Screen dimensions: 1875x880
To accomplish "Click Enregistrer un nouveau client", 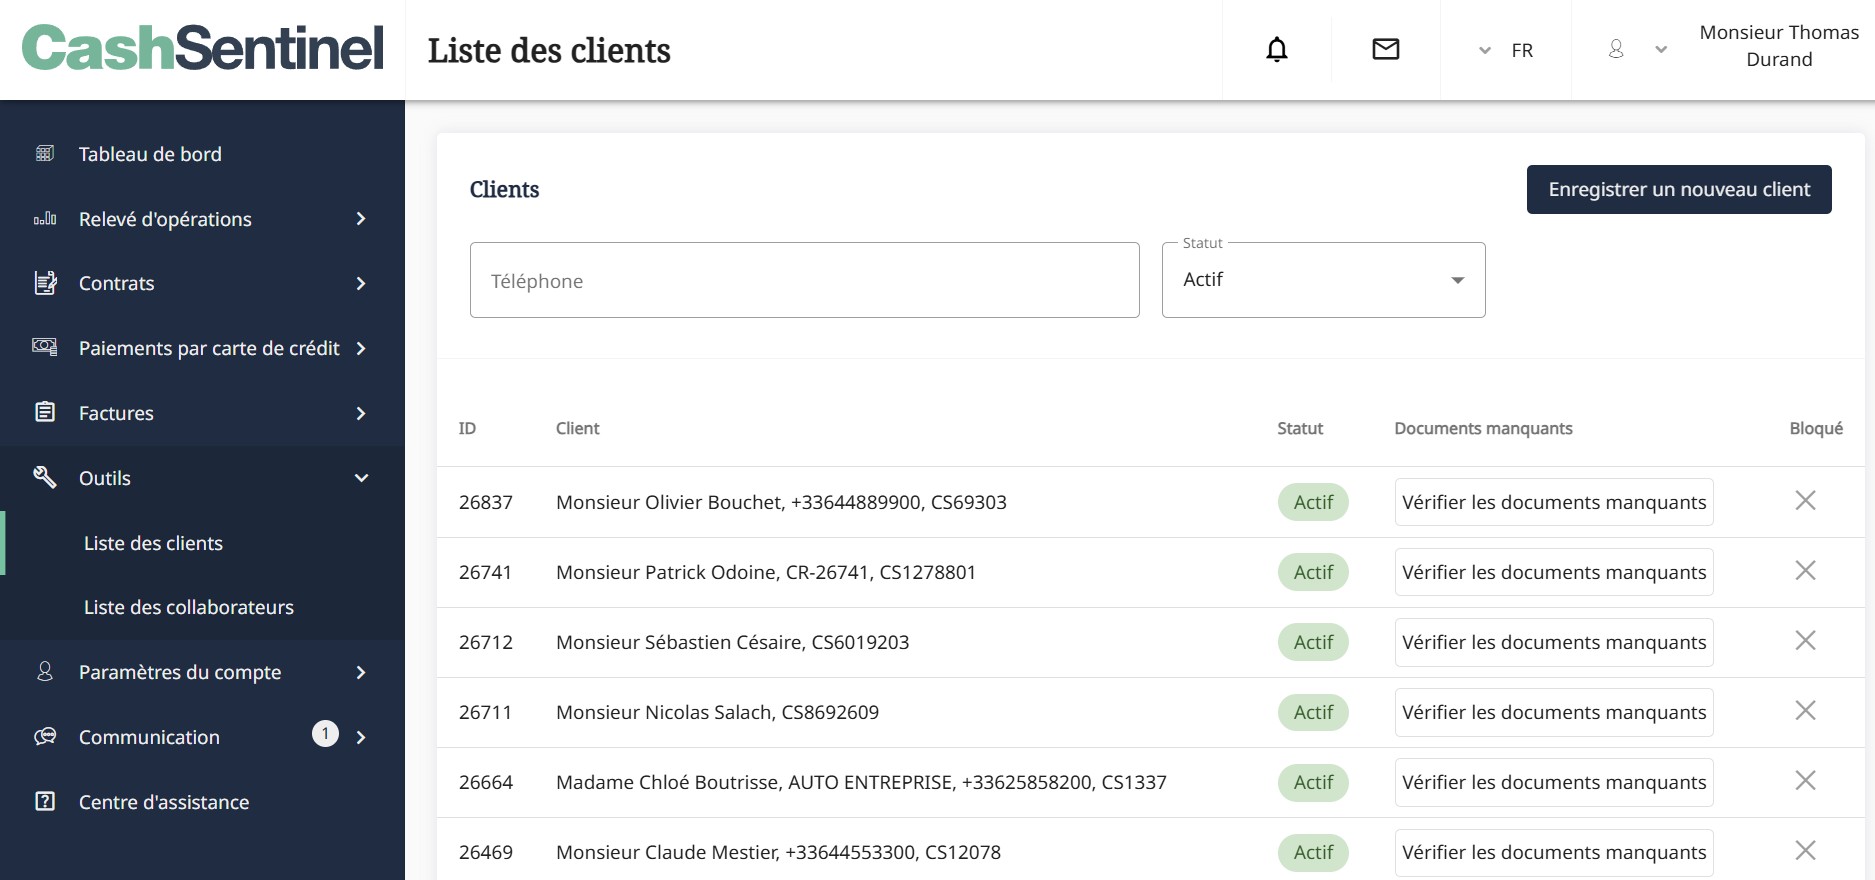I will tap(1679, 189).
